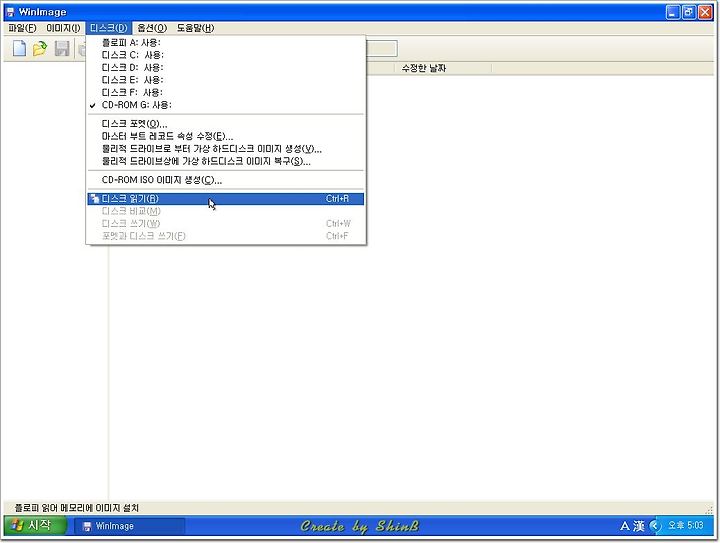Select checked CD-ROM G: 사용 option
Viewport: 720px width, 543px height.
point(225,105)
